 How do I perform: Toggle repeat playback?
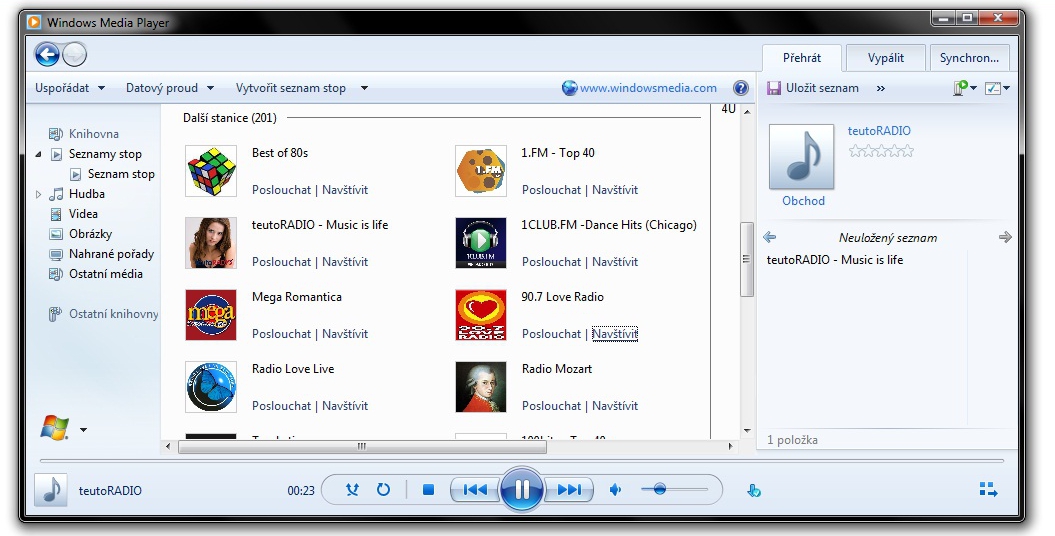384,490
